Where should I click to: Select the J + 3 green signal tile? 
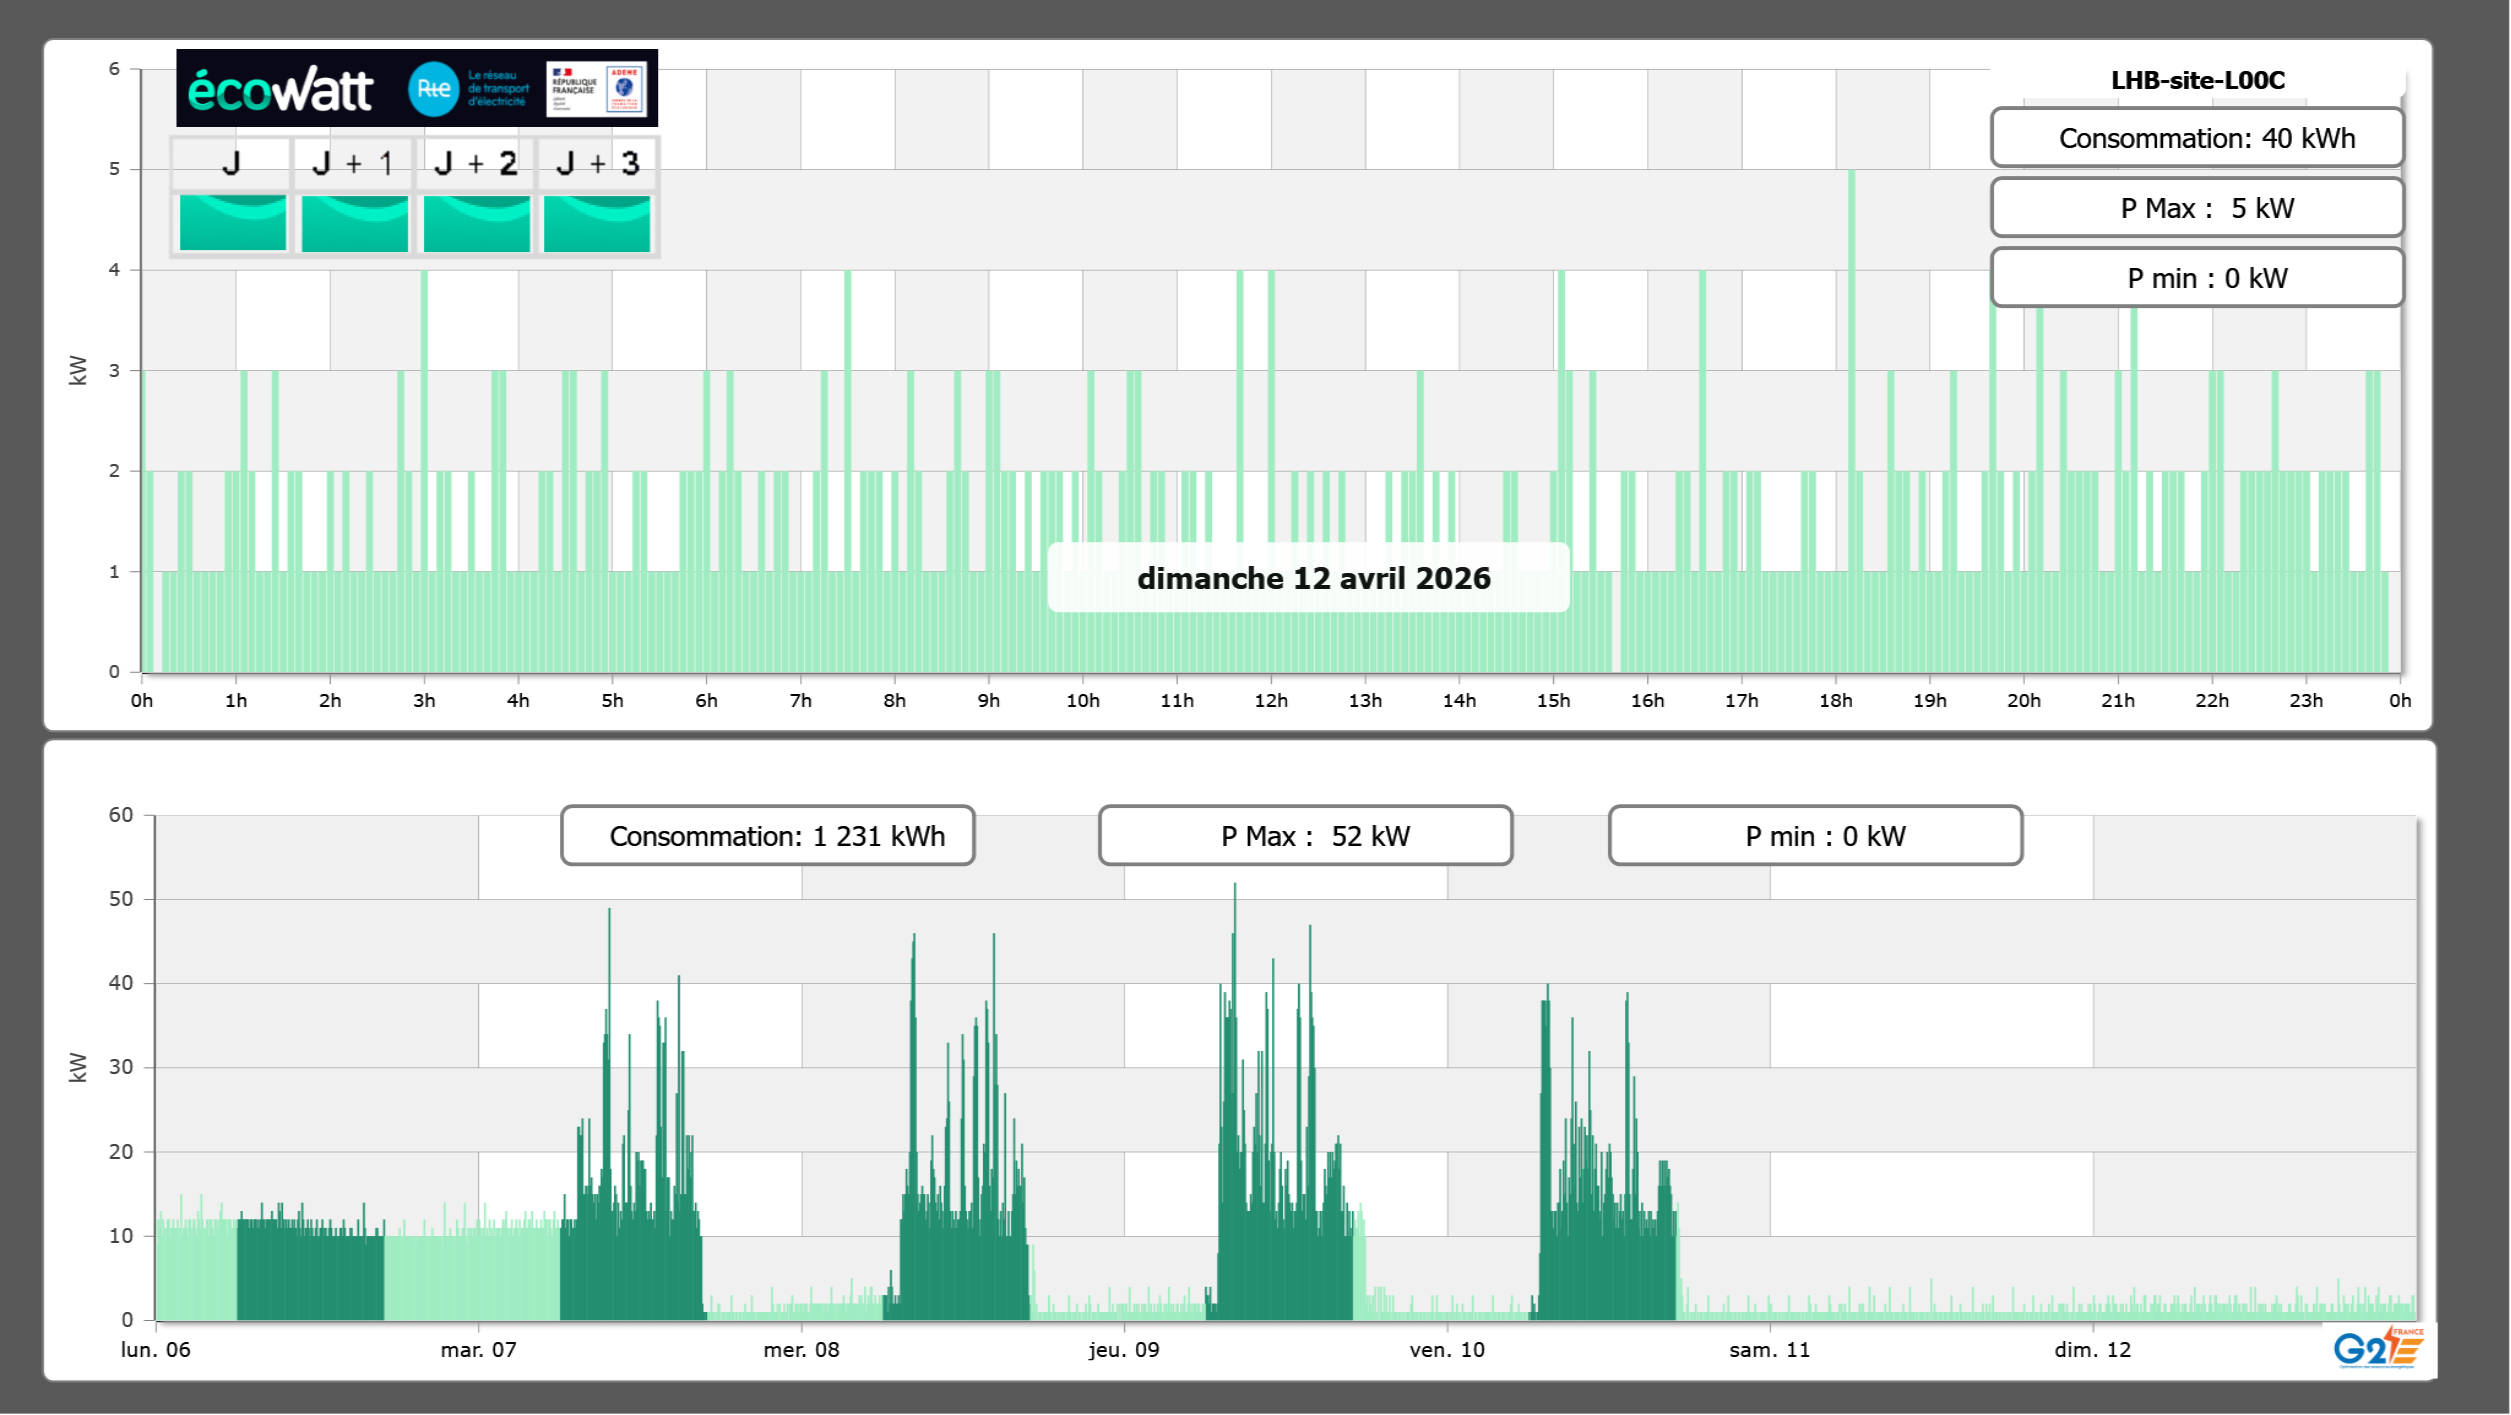pyautogui.click(x=597, y=222)
